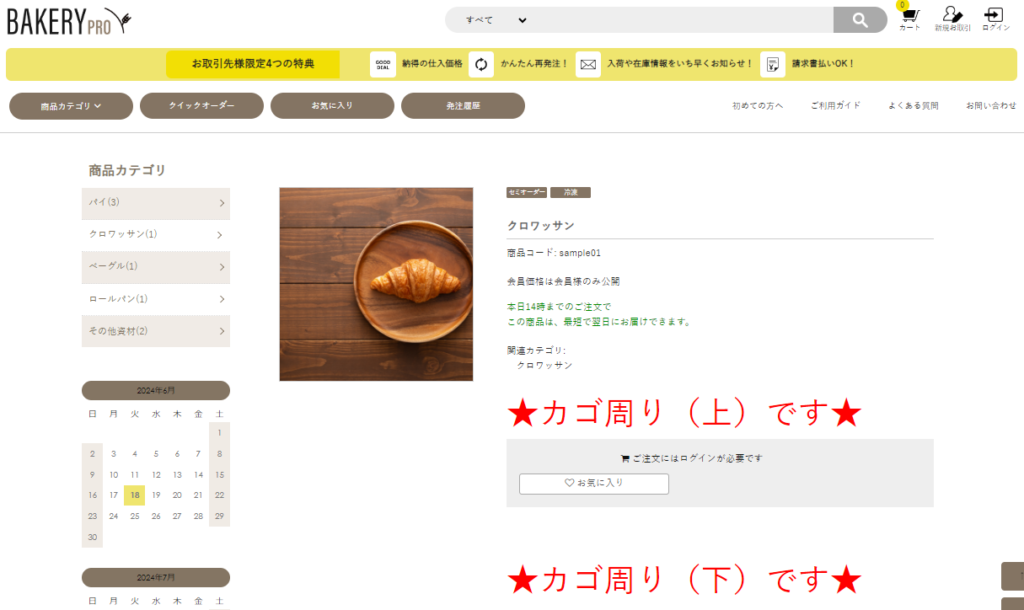Click the croissant product image
This screenshot has height=610, width=1024.
tap(376, 284)
